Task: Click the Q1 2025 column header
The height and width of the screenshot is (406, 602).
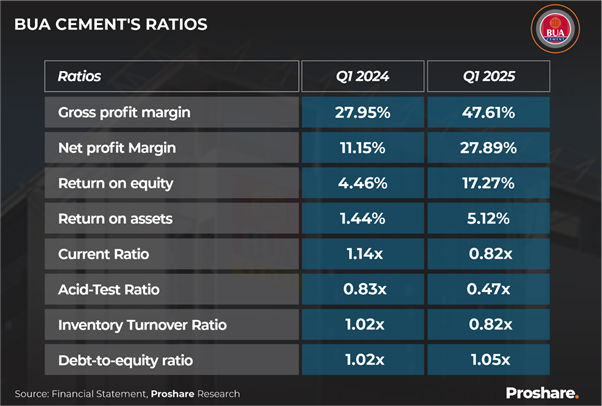Action: (489, 76)
